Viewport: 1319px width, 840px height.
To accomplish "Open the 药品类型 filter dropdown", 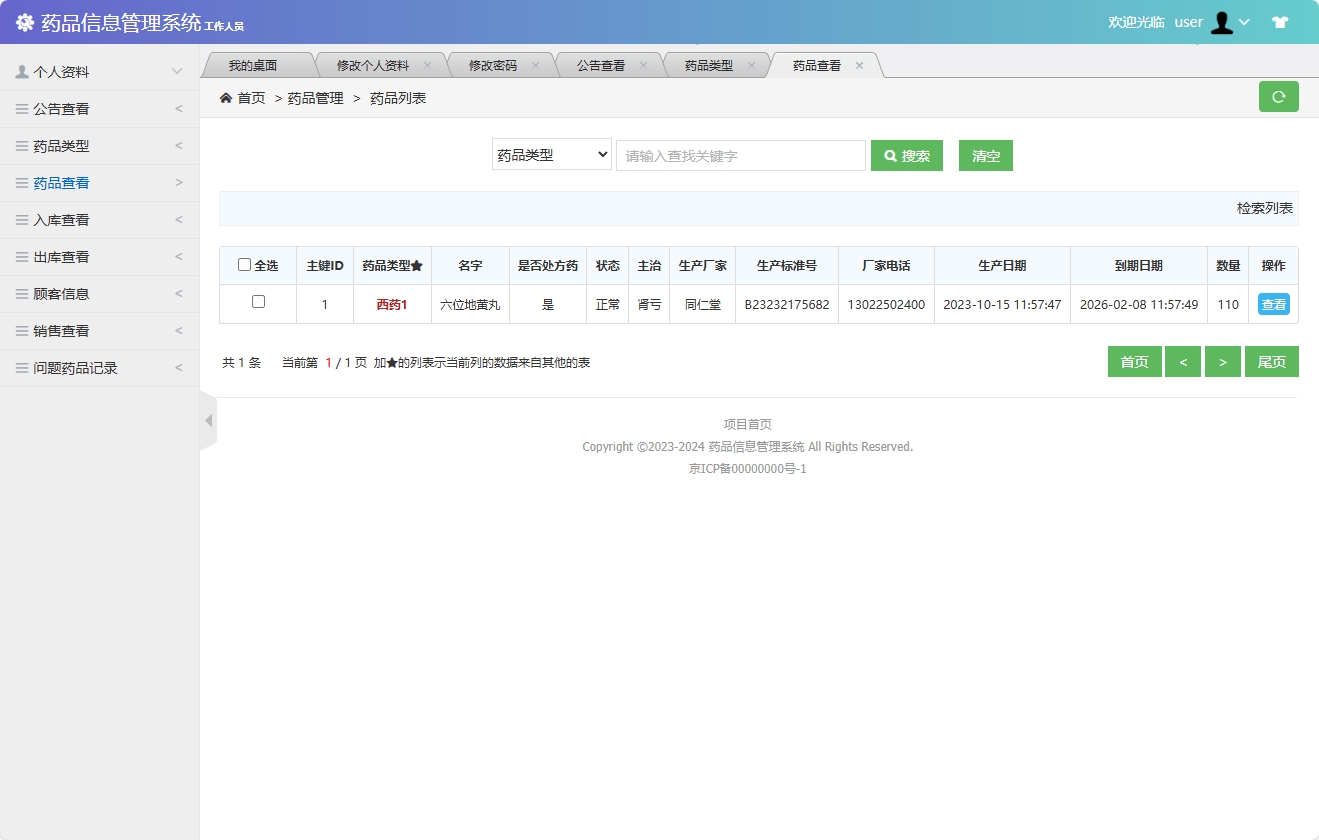I will [551, 154].
